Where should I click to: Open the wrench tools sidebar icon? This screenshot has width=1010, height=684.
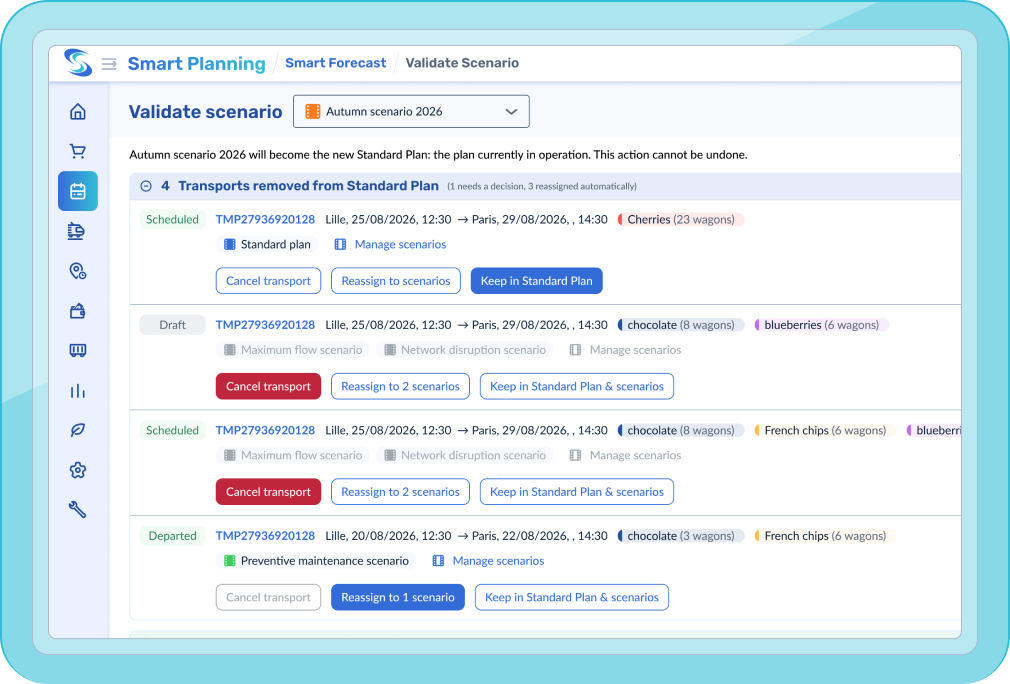[x=78, y=510]
